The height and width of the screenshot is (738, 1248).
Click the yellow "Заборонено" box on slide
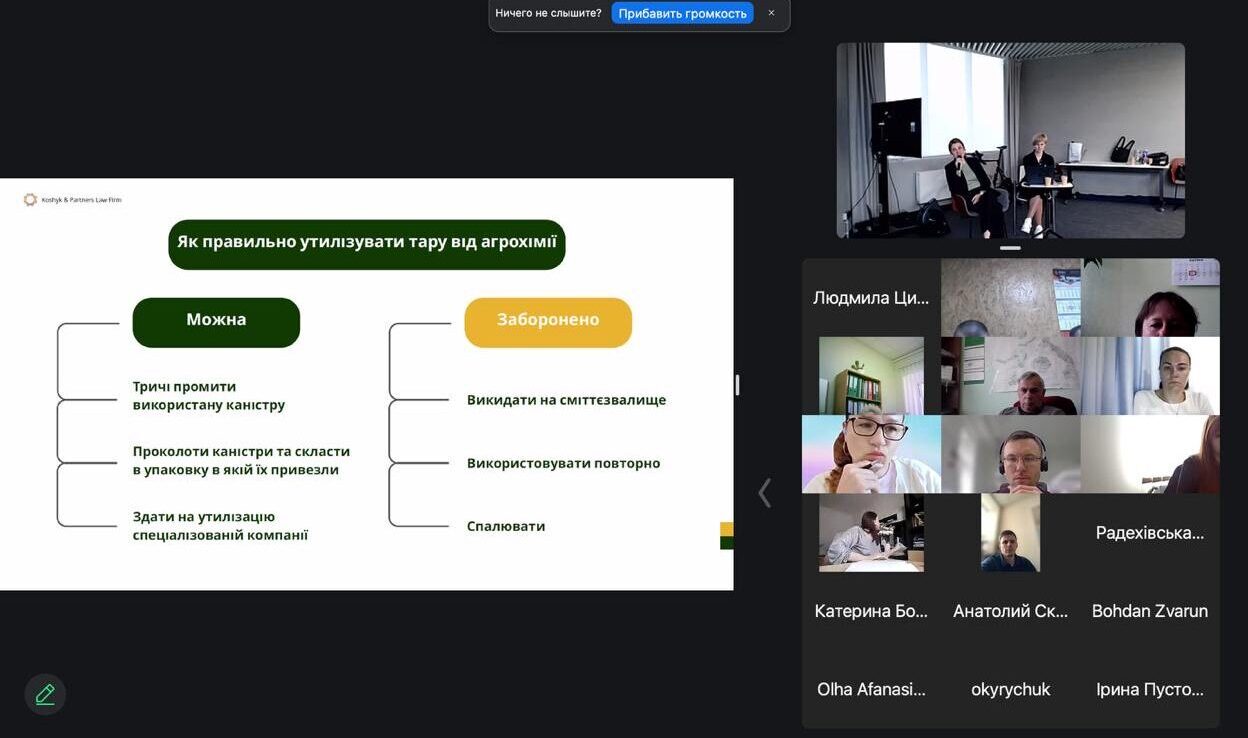point(548,321)
